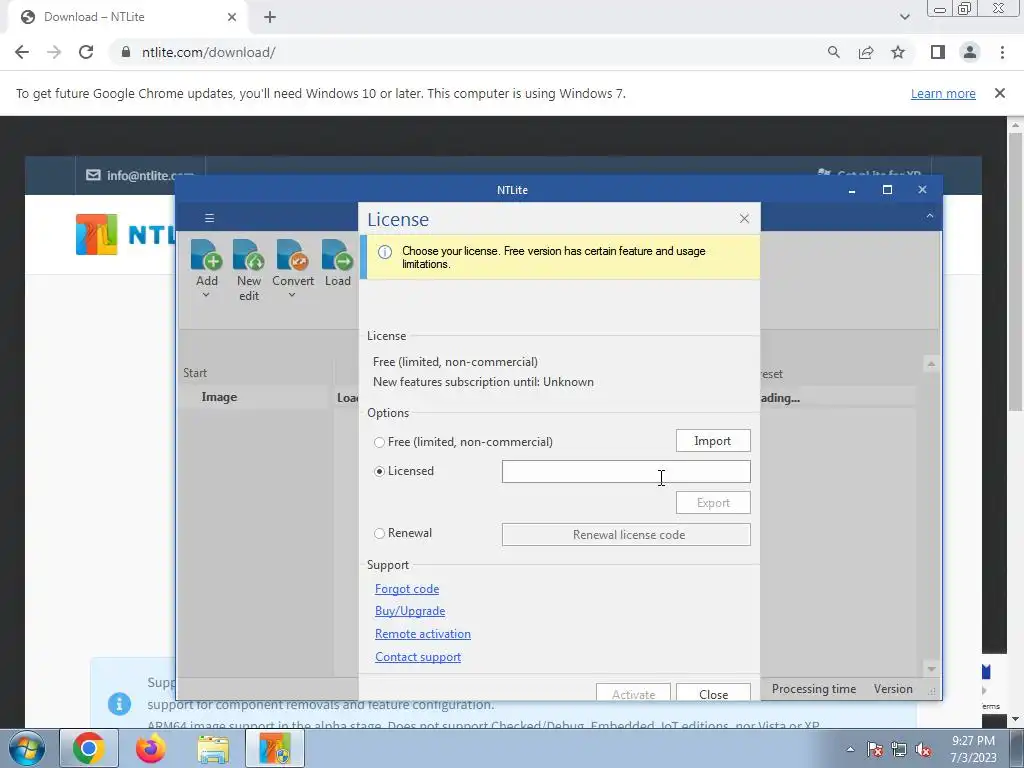Open the Remote activation link
1024x768 pixels.
pyautogui.click(x=423, y=634)
